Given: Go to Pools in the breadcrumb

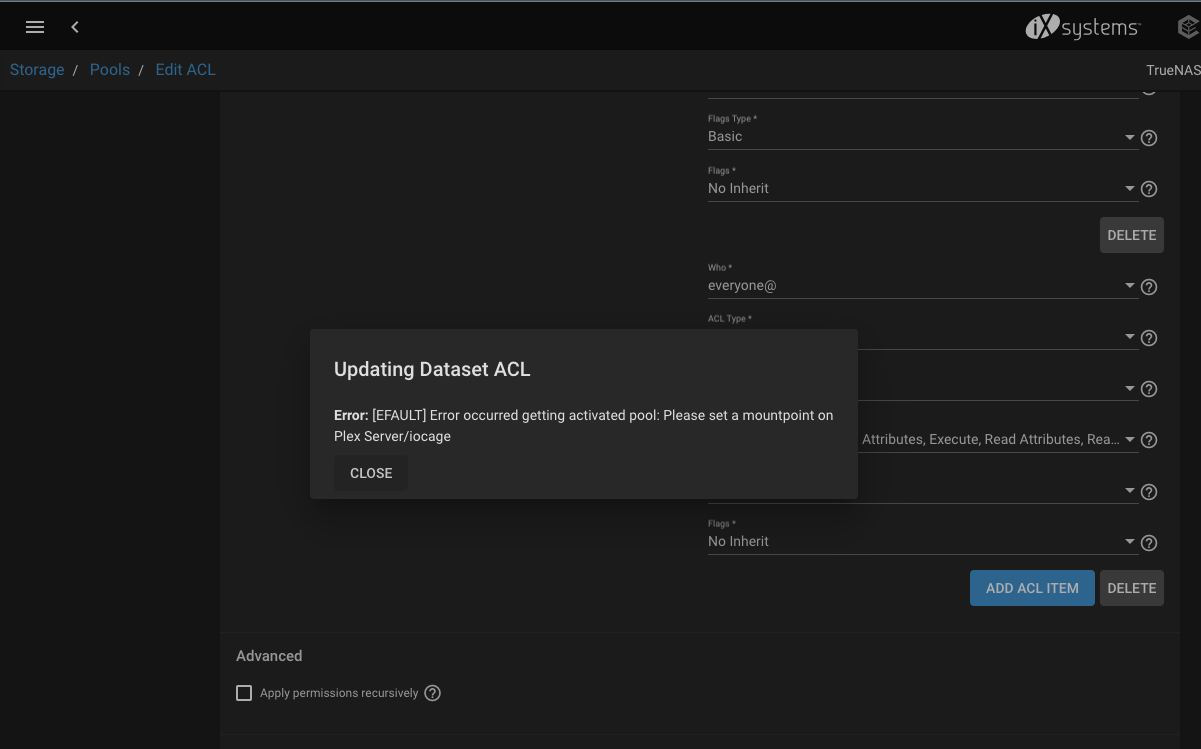Looking at the screenshot, I should pyautogui.click(x=110, y=70).
